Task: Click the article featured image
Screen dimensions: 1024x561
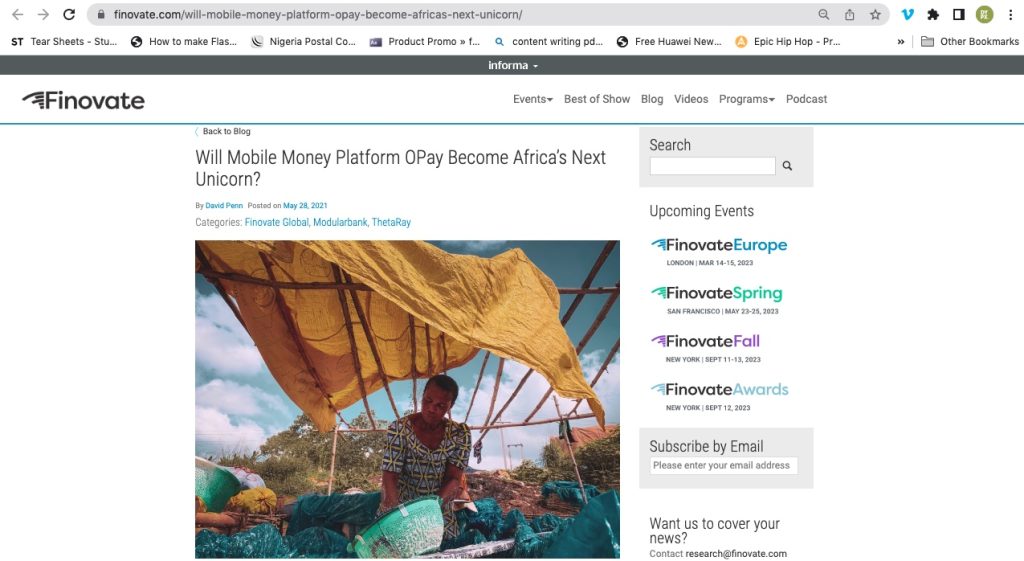Action: (x=408, y=399)
